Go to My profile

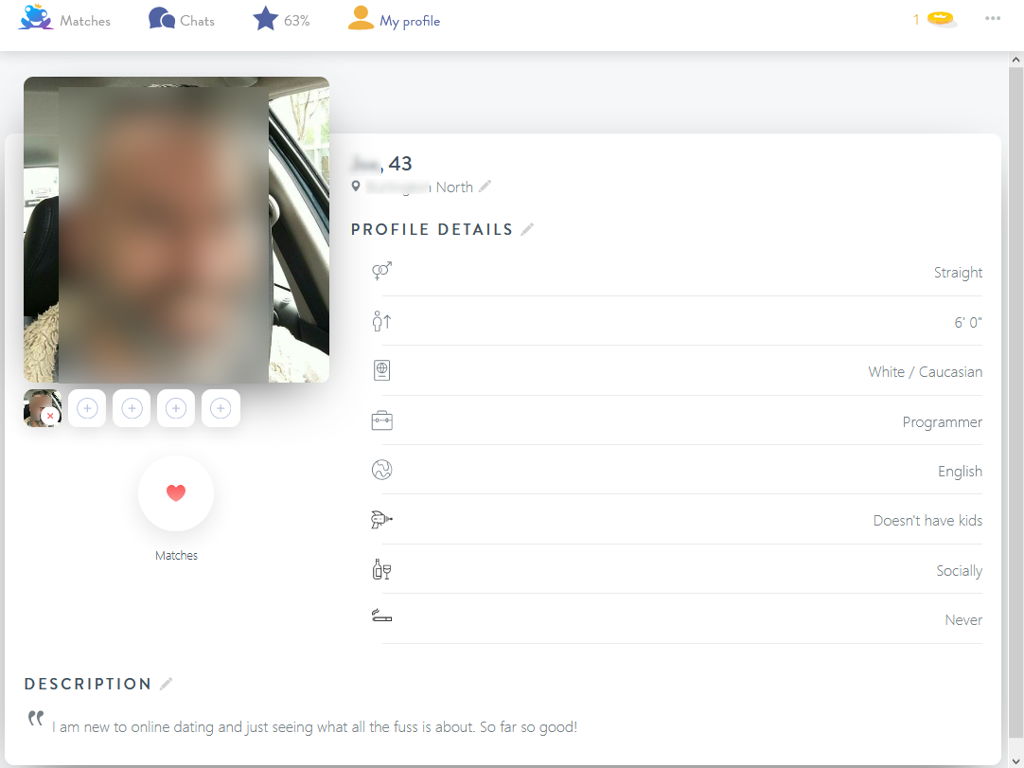[394, 20]
